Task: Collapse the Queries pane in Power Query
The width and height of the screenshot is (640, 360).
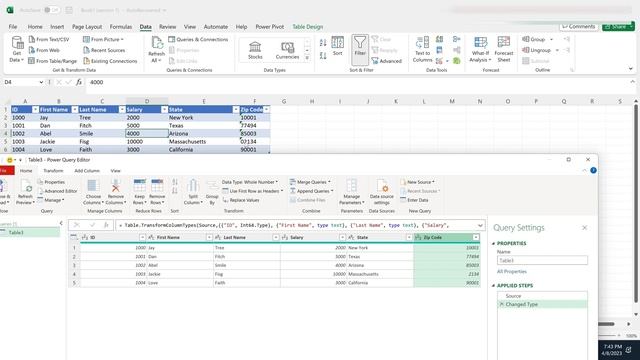Action: point(61,223)
